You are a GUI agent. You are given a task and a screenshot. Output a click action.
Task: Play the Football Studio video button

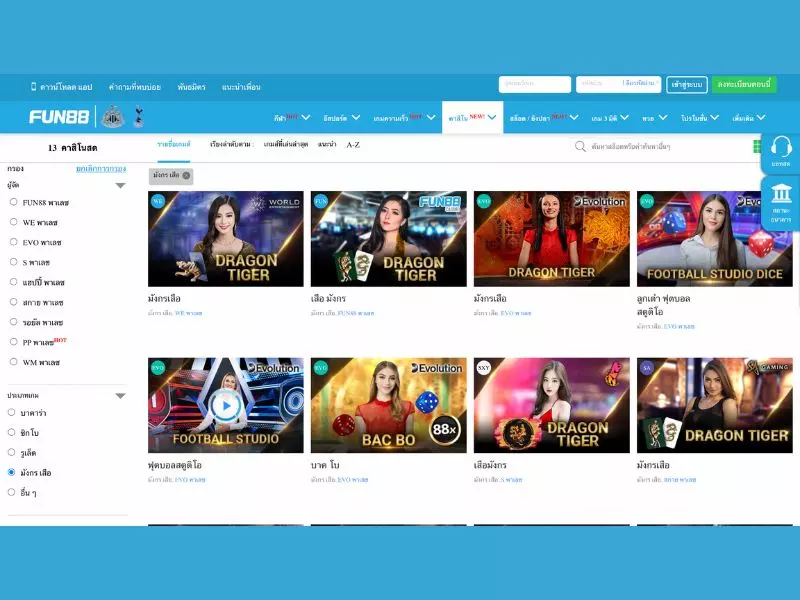pyautogui.click(x=226, y=406)
